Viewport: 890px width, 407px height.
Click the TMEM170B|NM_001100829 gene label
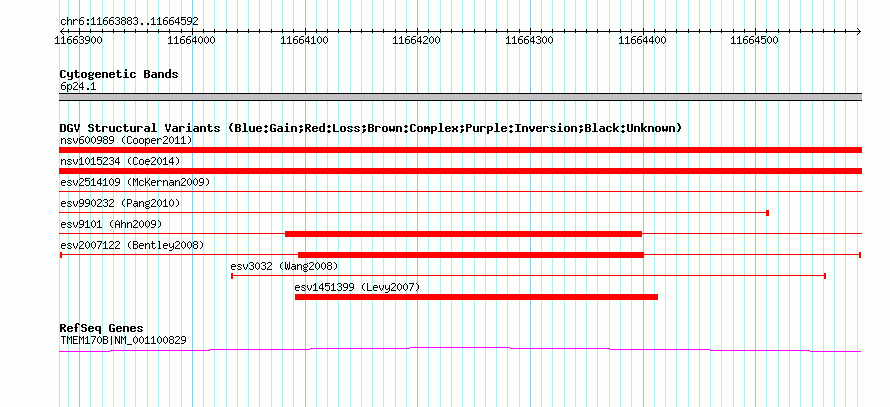coord(123,341)
